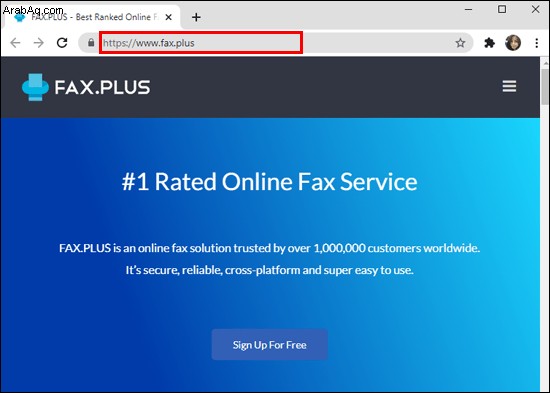Click the text It's secure, reliable, cross-platform
550x393 pixels.
[x=269, y=270]
